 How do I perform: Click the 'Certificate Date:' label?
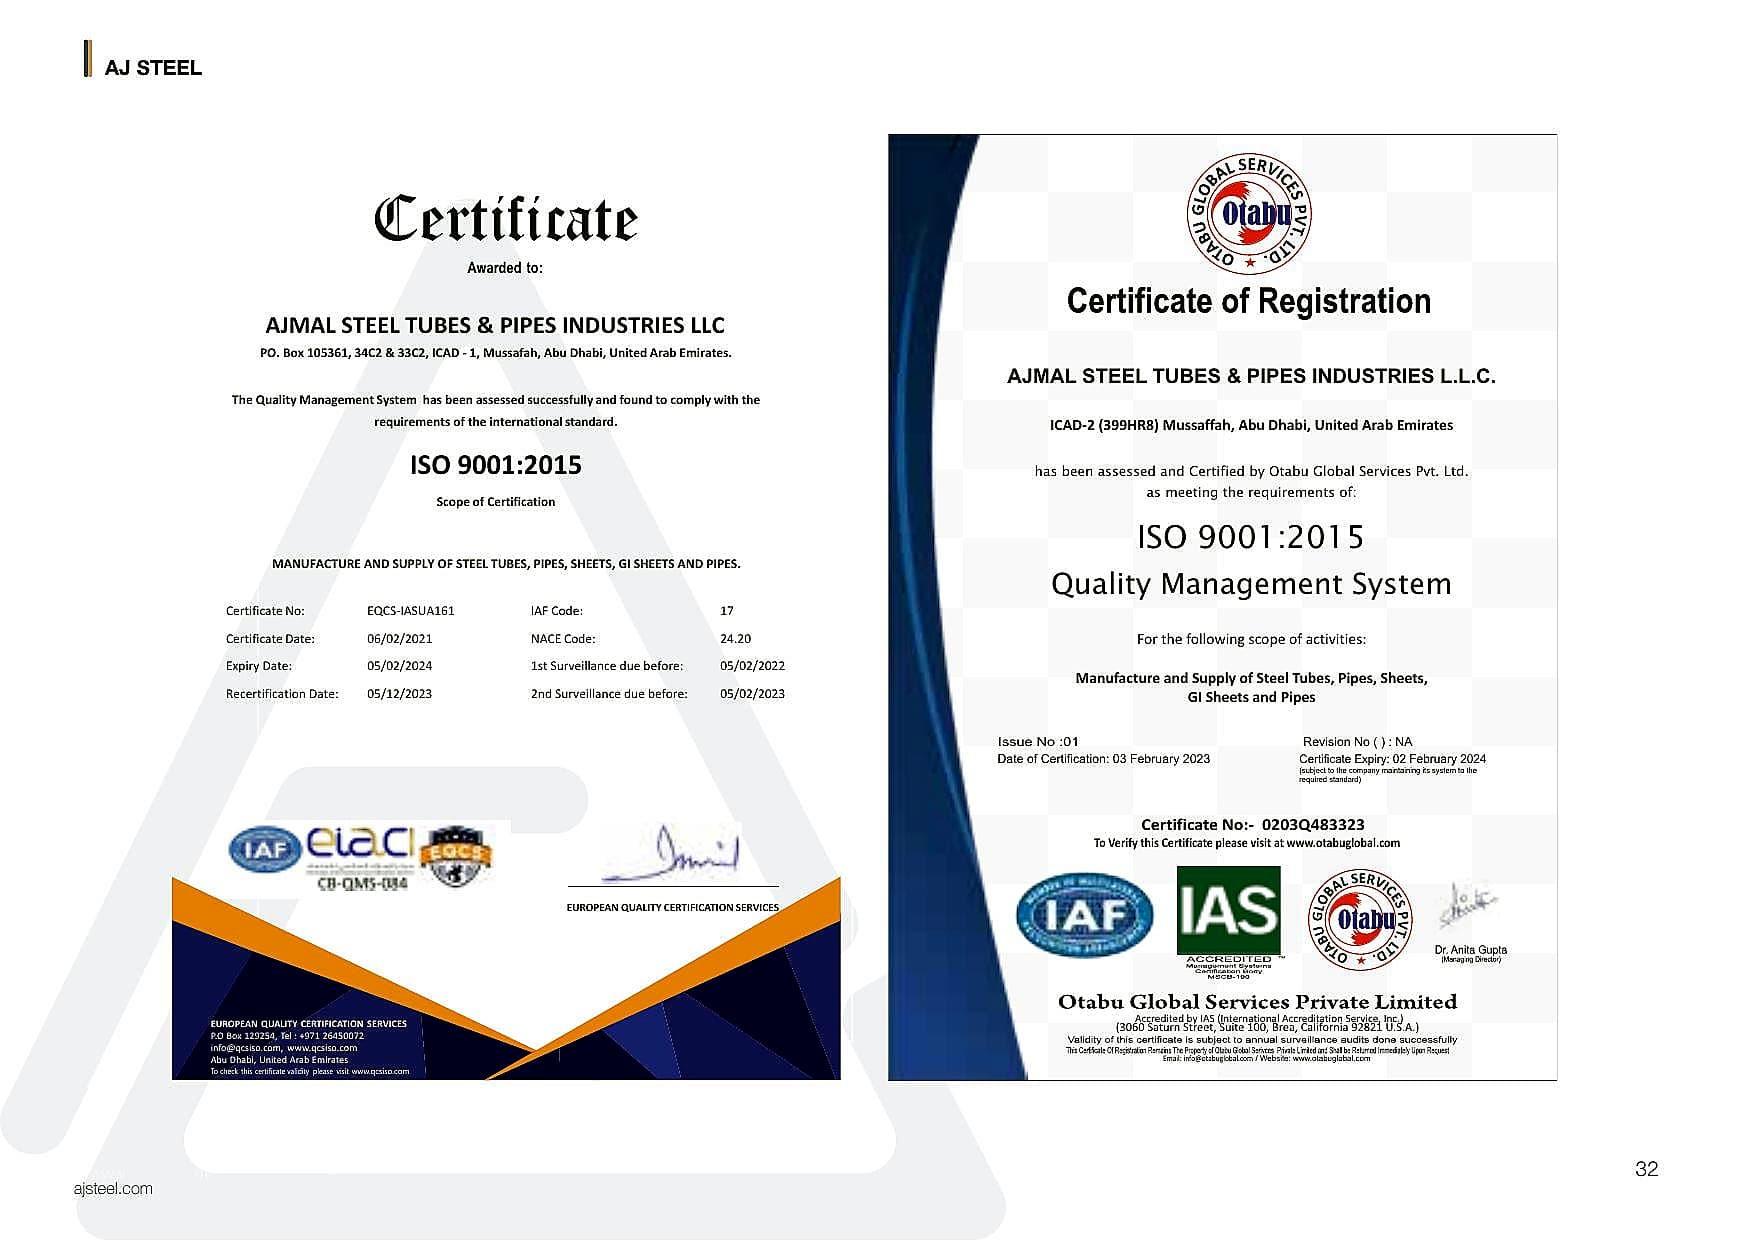pyautogui.click(x=270, y=639)
